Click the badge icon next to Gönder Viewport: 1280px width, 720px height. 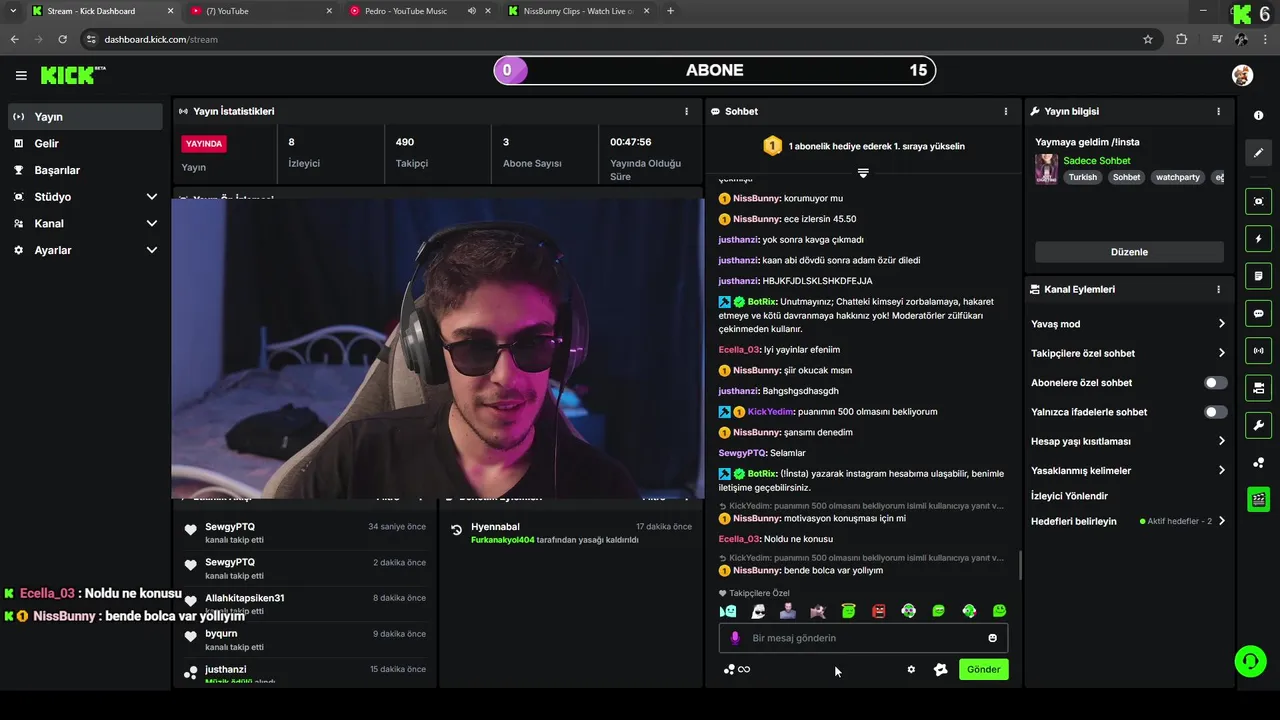940,670
